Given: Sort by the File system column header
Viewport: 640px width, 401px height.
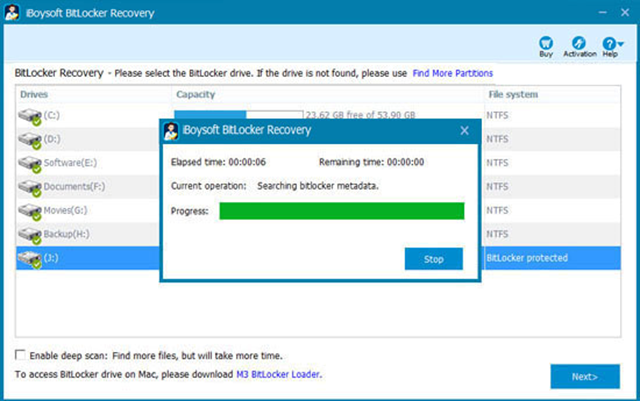Looking at the screenshot, I should (x=513, y=94).
